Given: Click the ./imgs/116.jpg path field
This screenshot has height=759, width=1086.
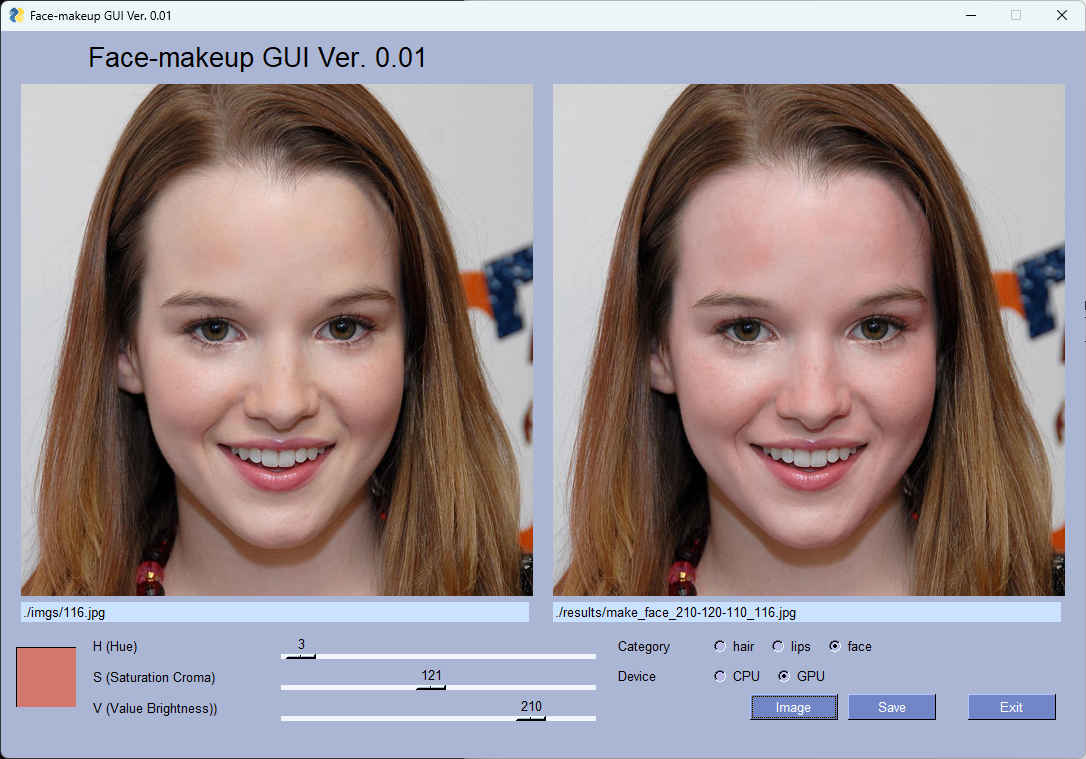Looking at the screenshot, I should [x=275, y=612].
